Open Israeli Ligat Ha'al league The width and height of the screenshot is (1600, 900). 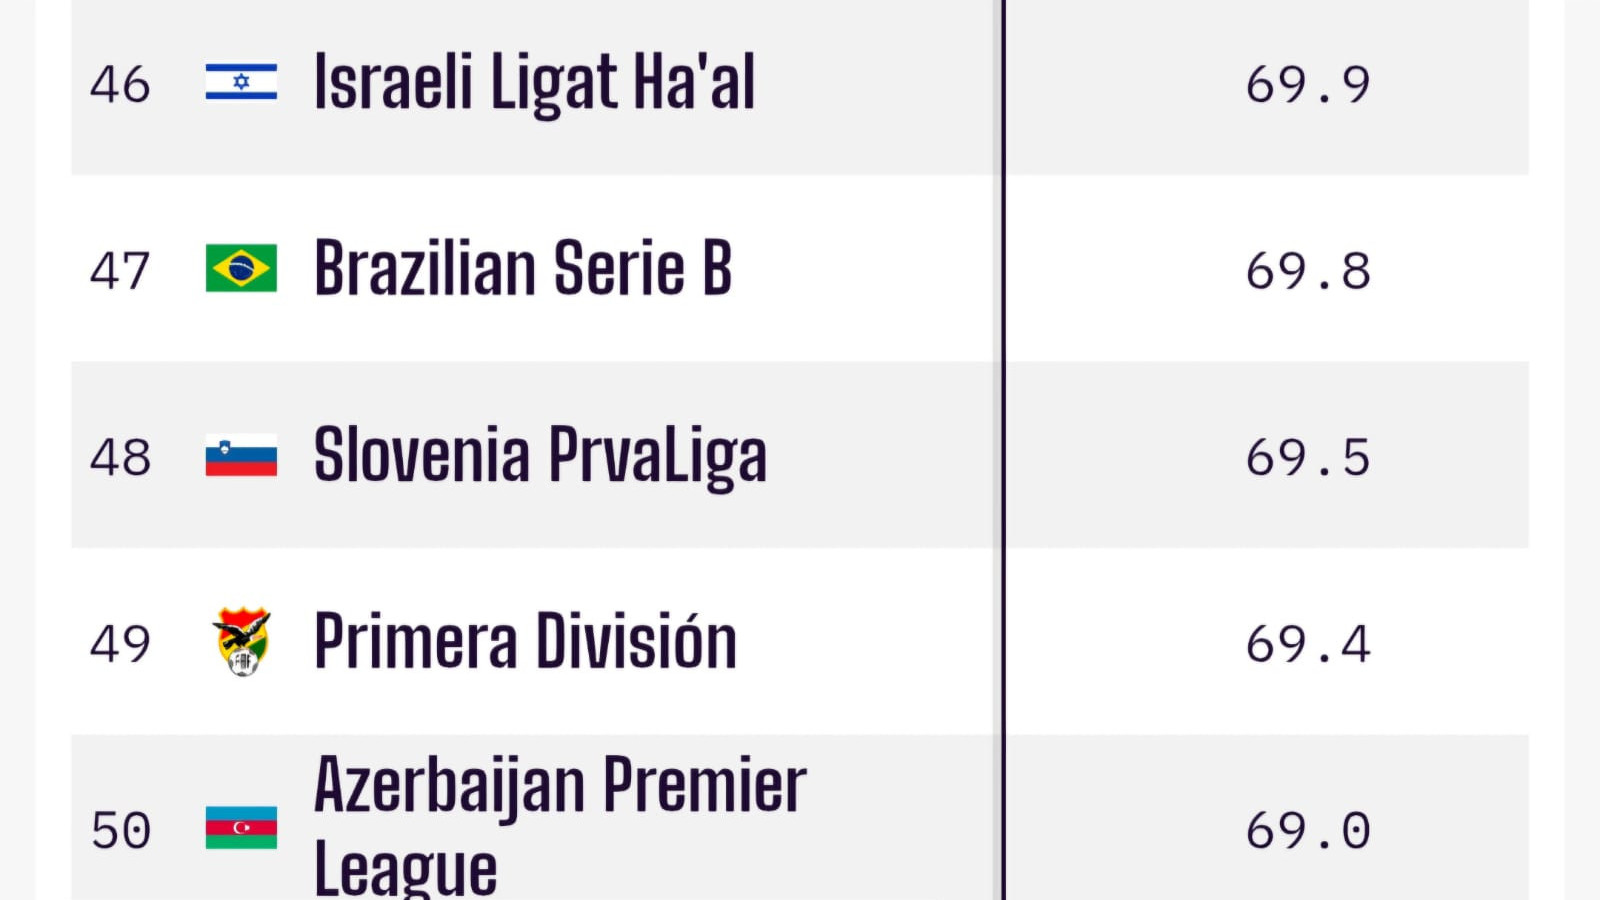pyautogui.click(x=534, y=82)
